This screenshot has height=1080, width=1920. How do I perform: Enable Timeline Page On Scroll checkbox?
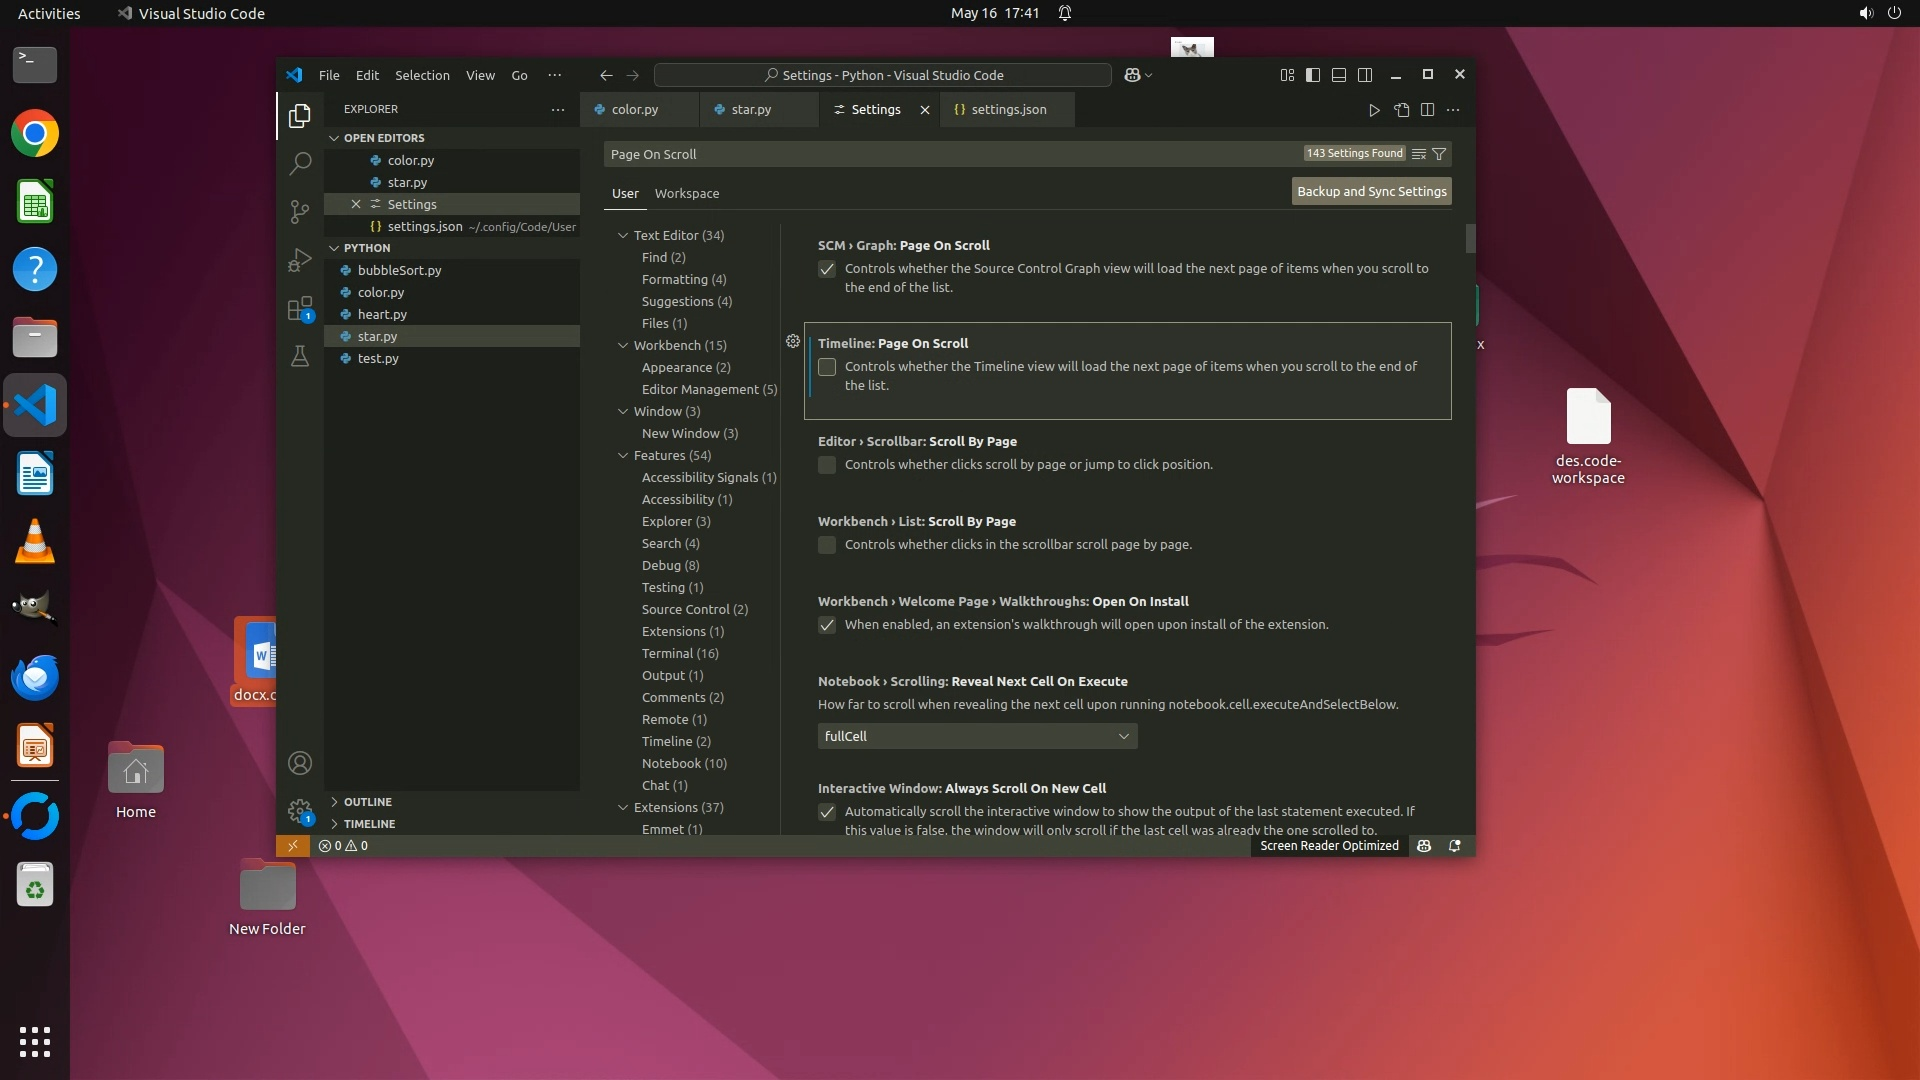click(x=827, y=367)
